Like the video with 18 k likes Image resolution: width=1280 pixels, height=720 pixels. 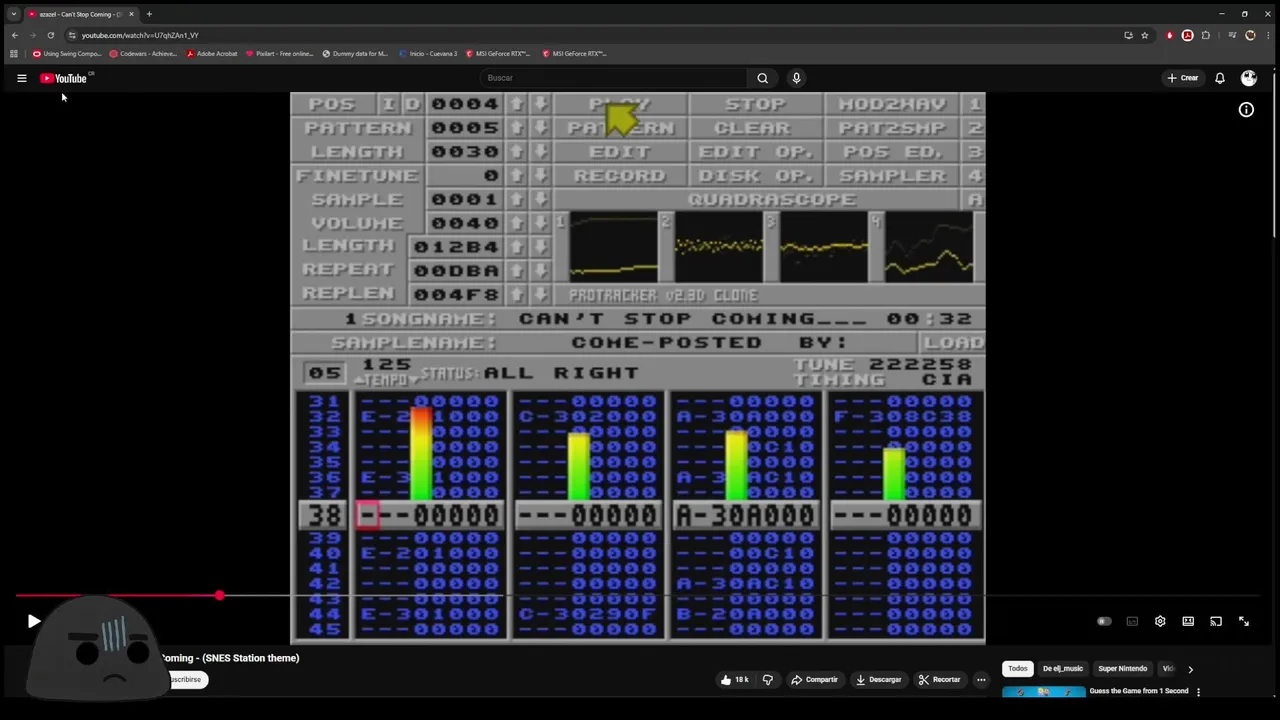(x=734, y=680)
